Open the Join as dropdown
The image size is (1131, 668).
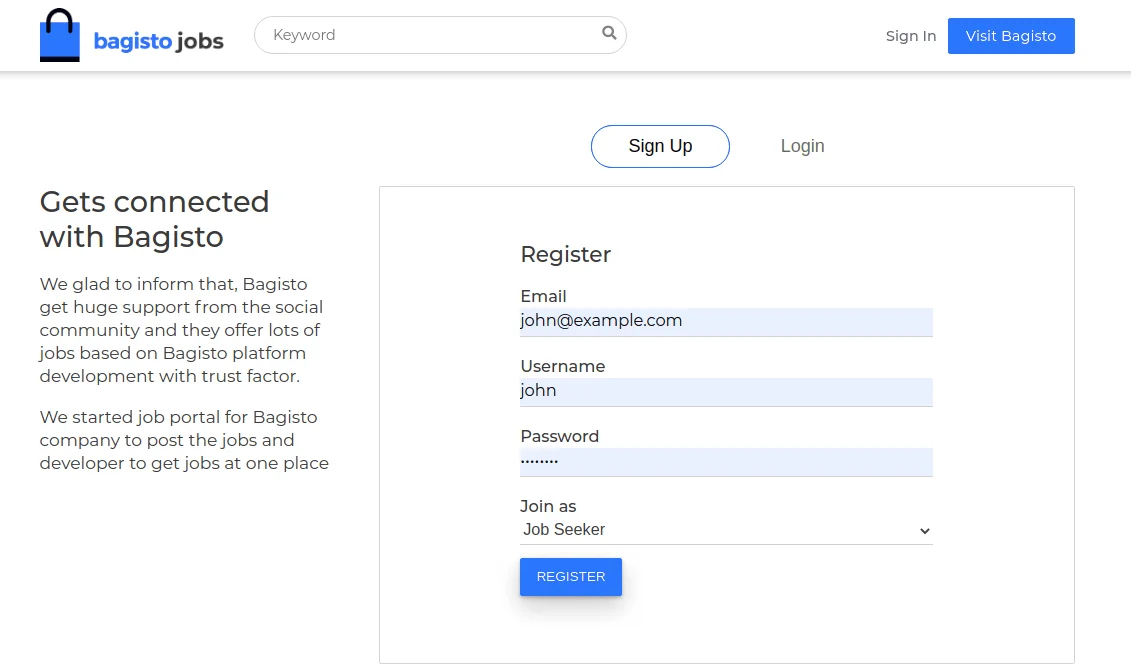(x=725, y=530)
